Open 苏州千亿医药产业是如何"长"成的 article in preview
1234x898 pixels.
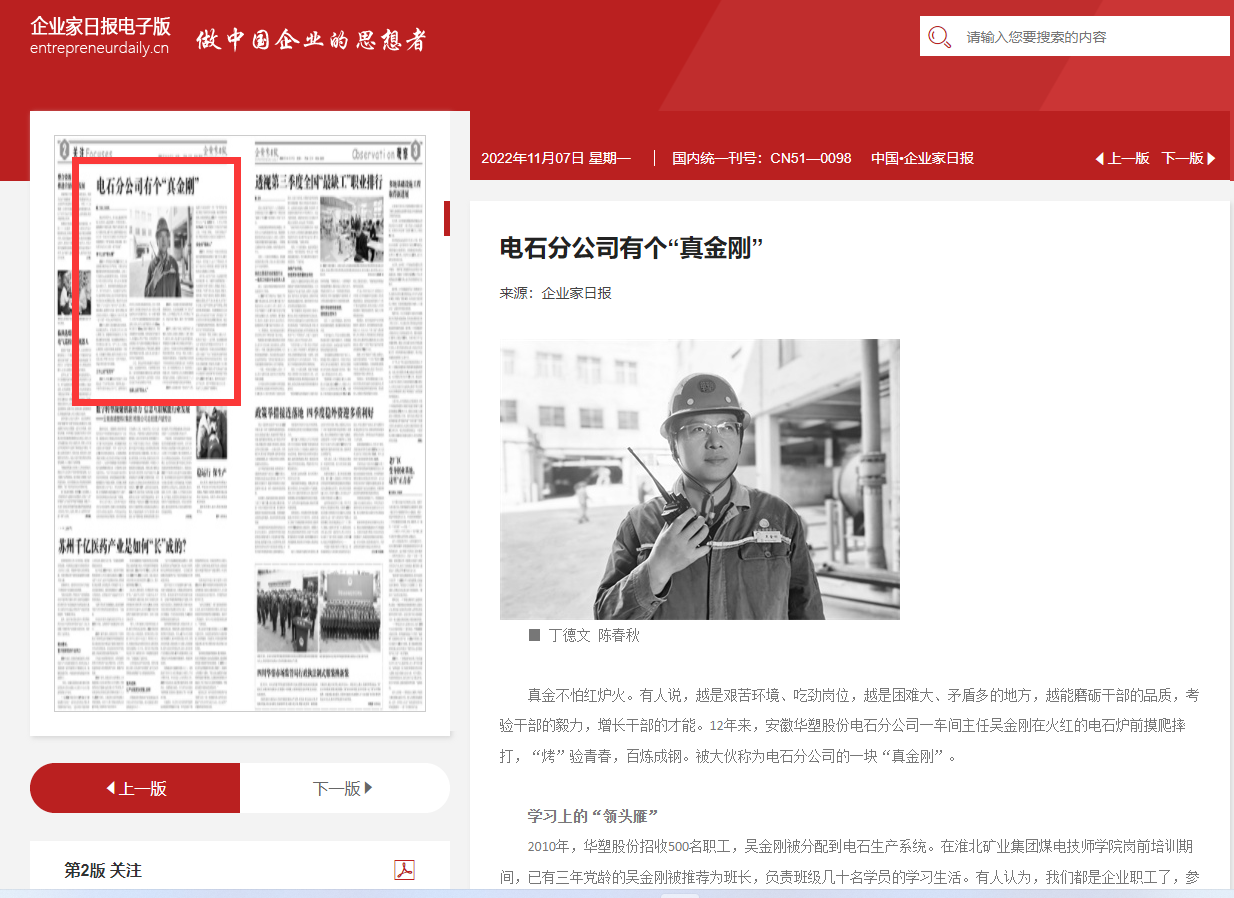coord(122,546)
